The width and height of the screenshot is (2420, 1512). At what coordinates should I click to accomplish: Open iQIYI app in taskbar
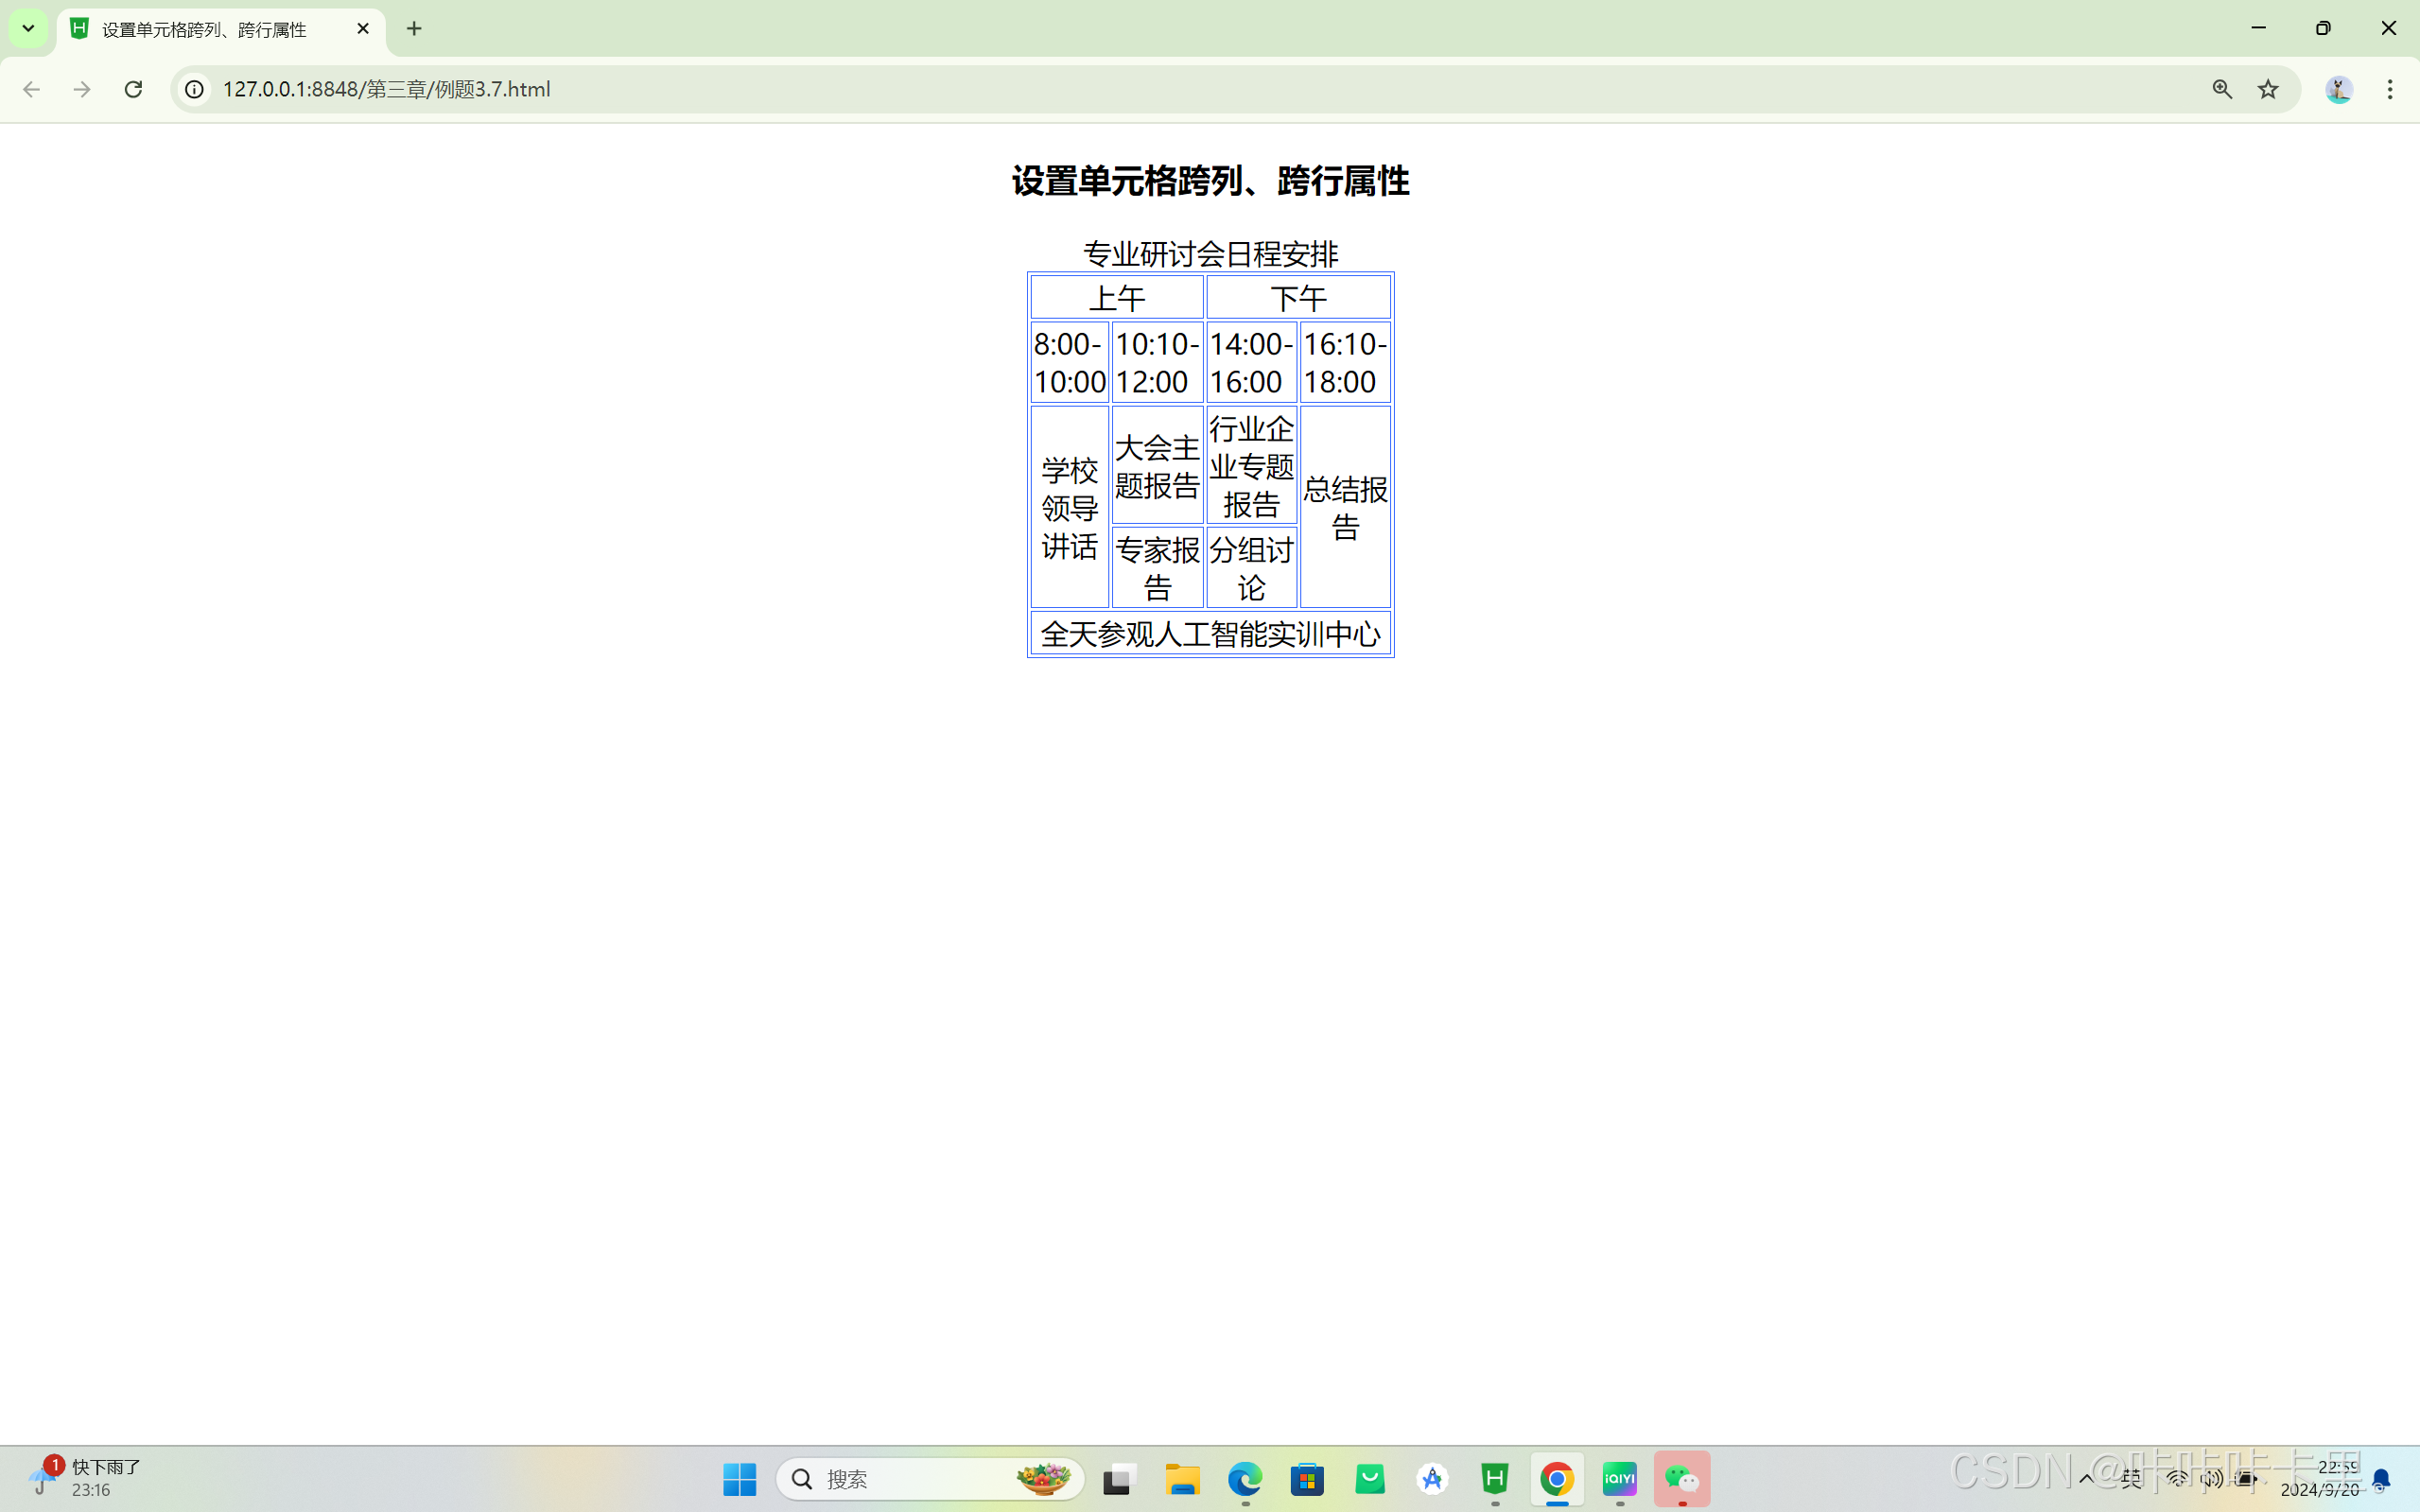(x=1619, y=1478)
